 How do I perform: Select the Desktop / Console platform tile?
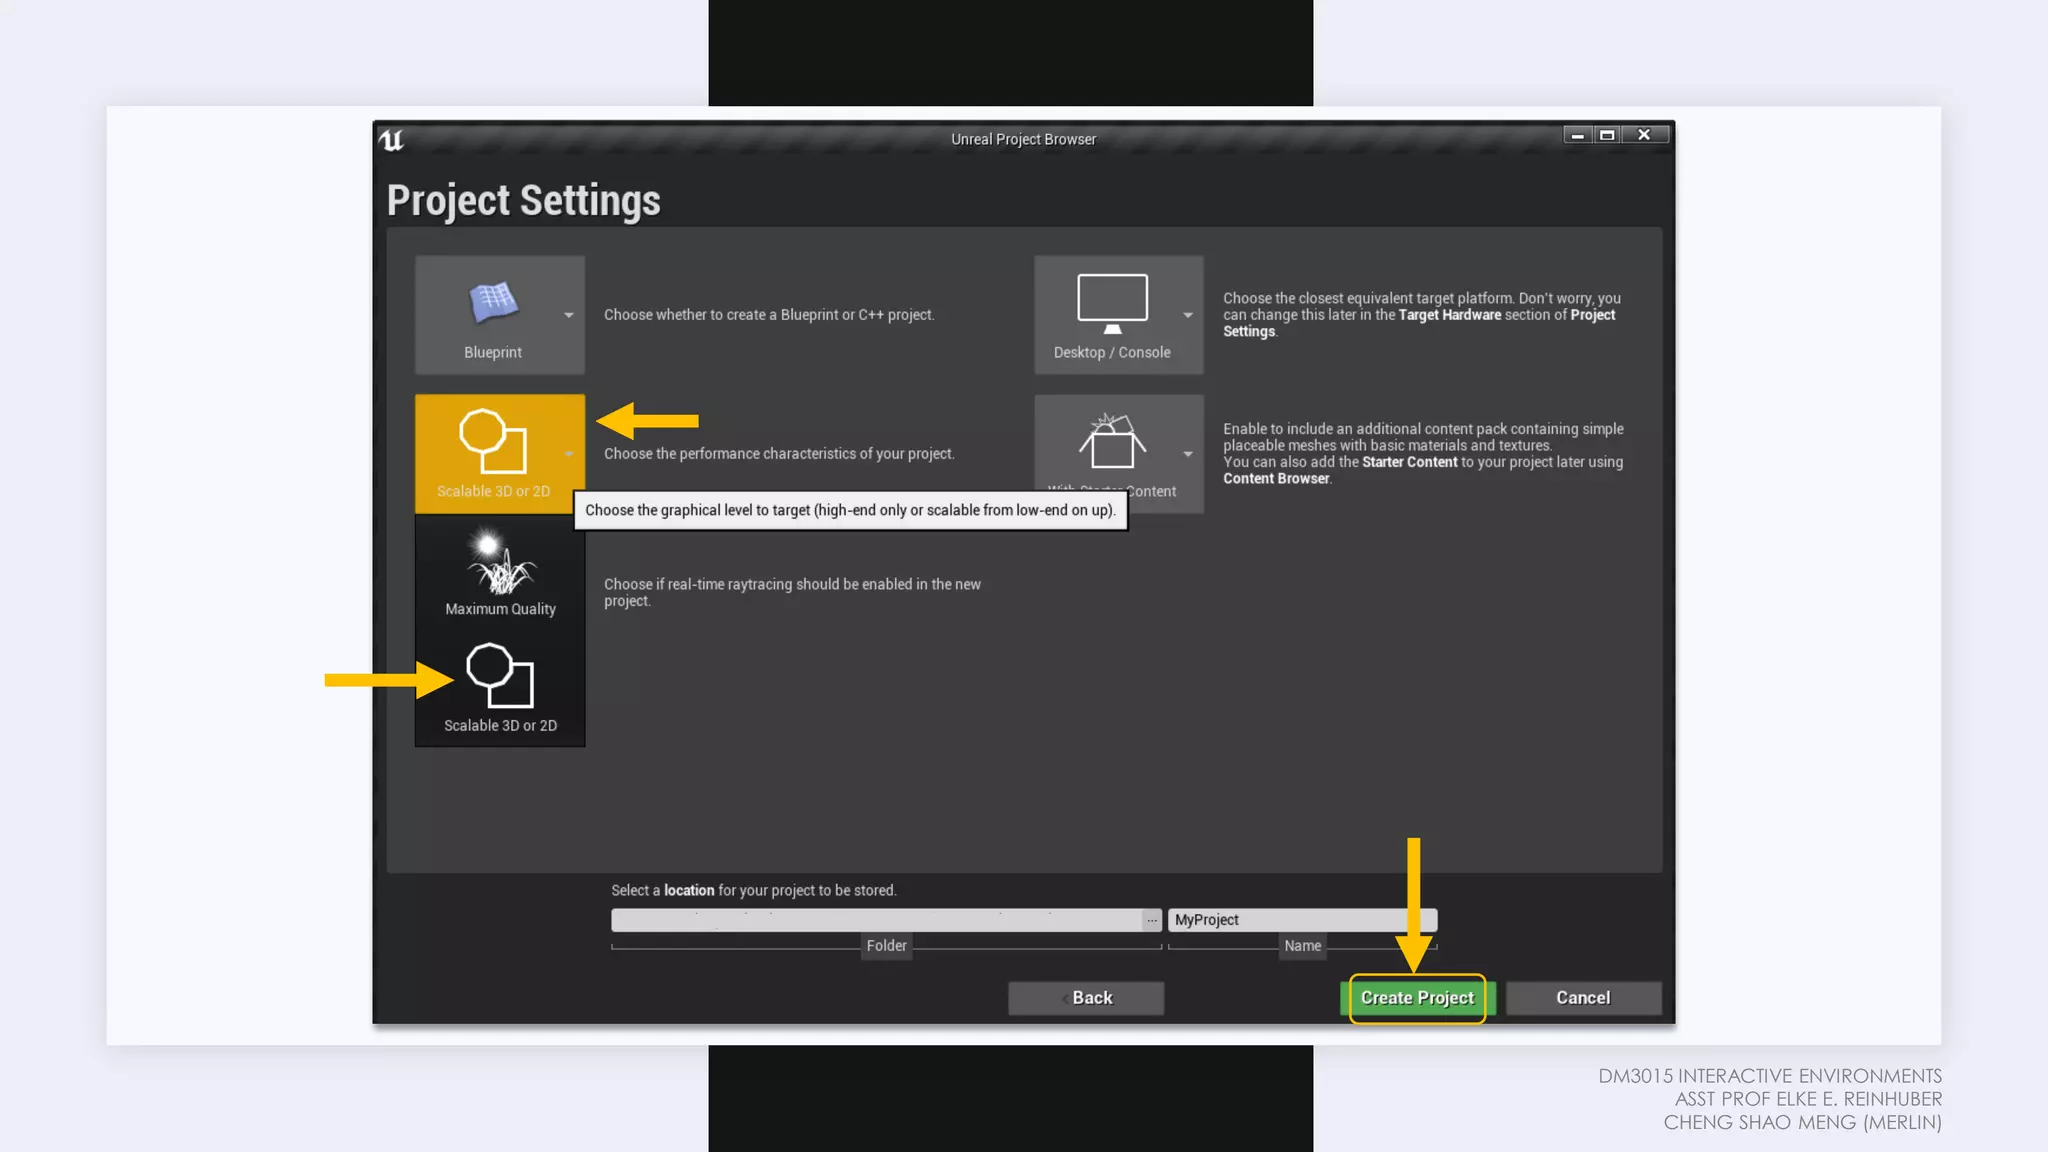(1118, 315)
